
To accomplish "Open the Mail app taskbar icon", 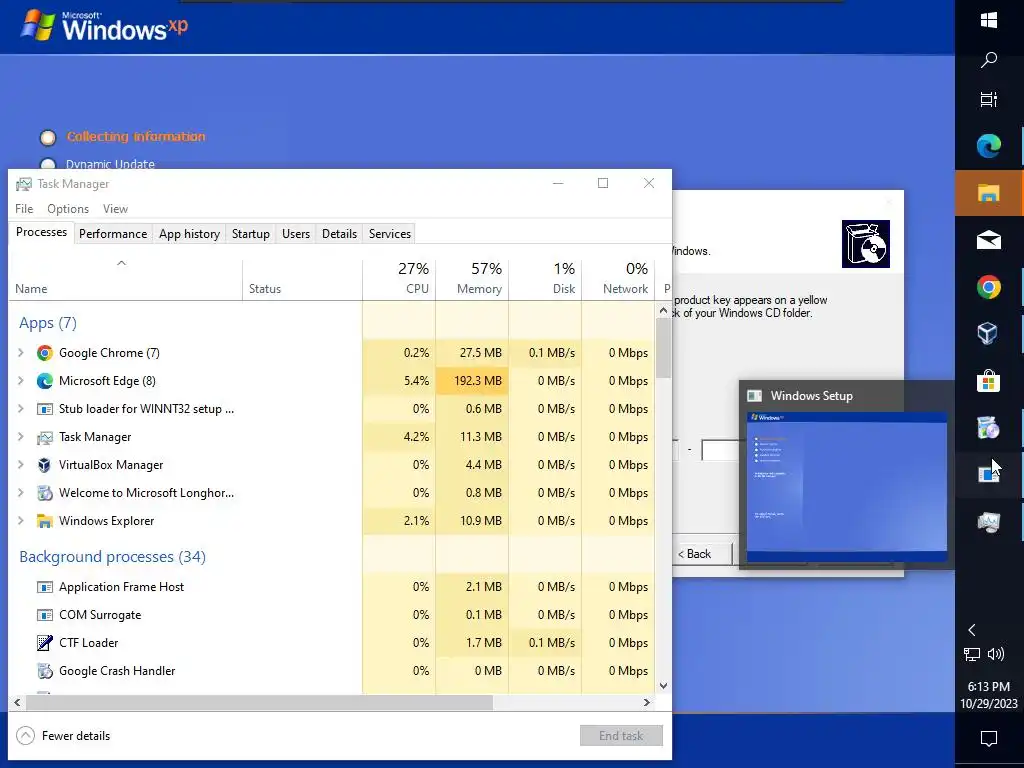I will 989,240.
